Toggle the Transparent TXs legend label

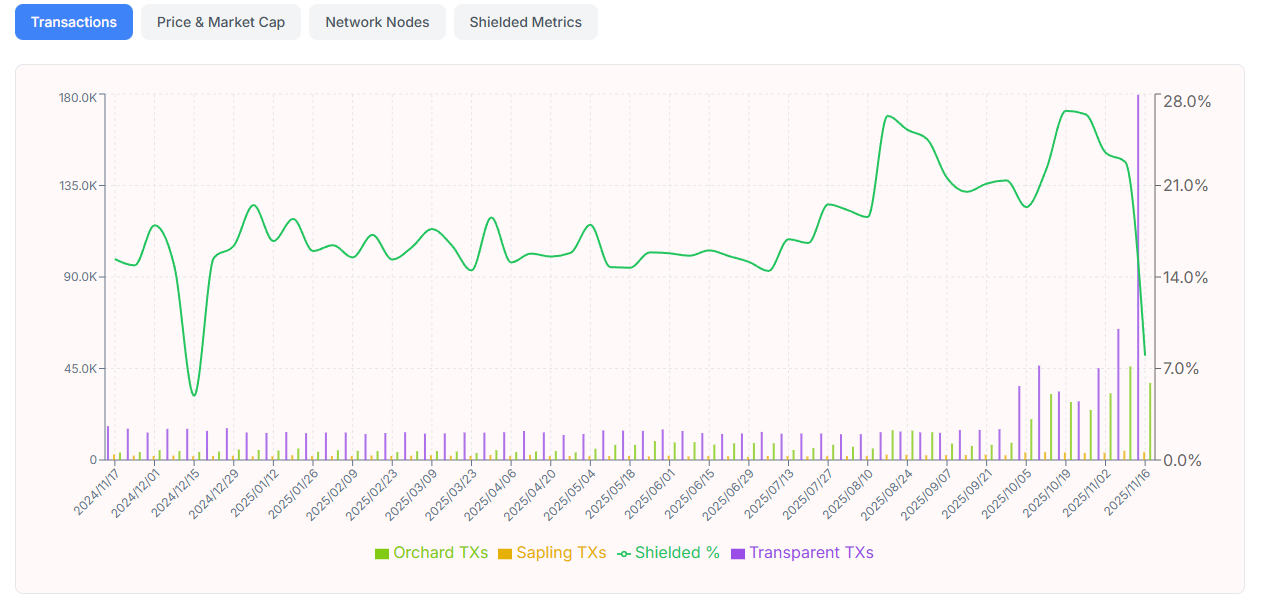pyautogui.click(x=811, y=553)
